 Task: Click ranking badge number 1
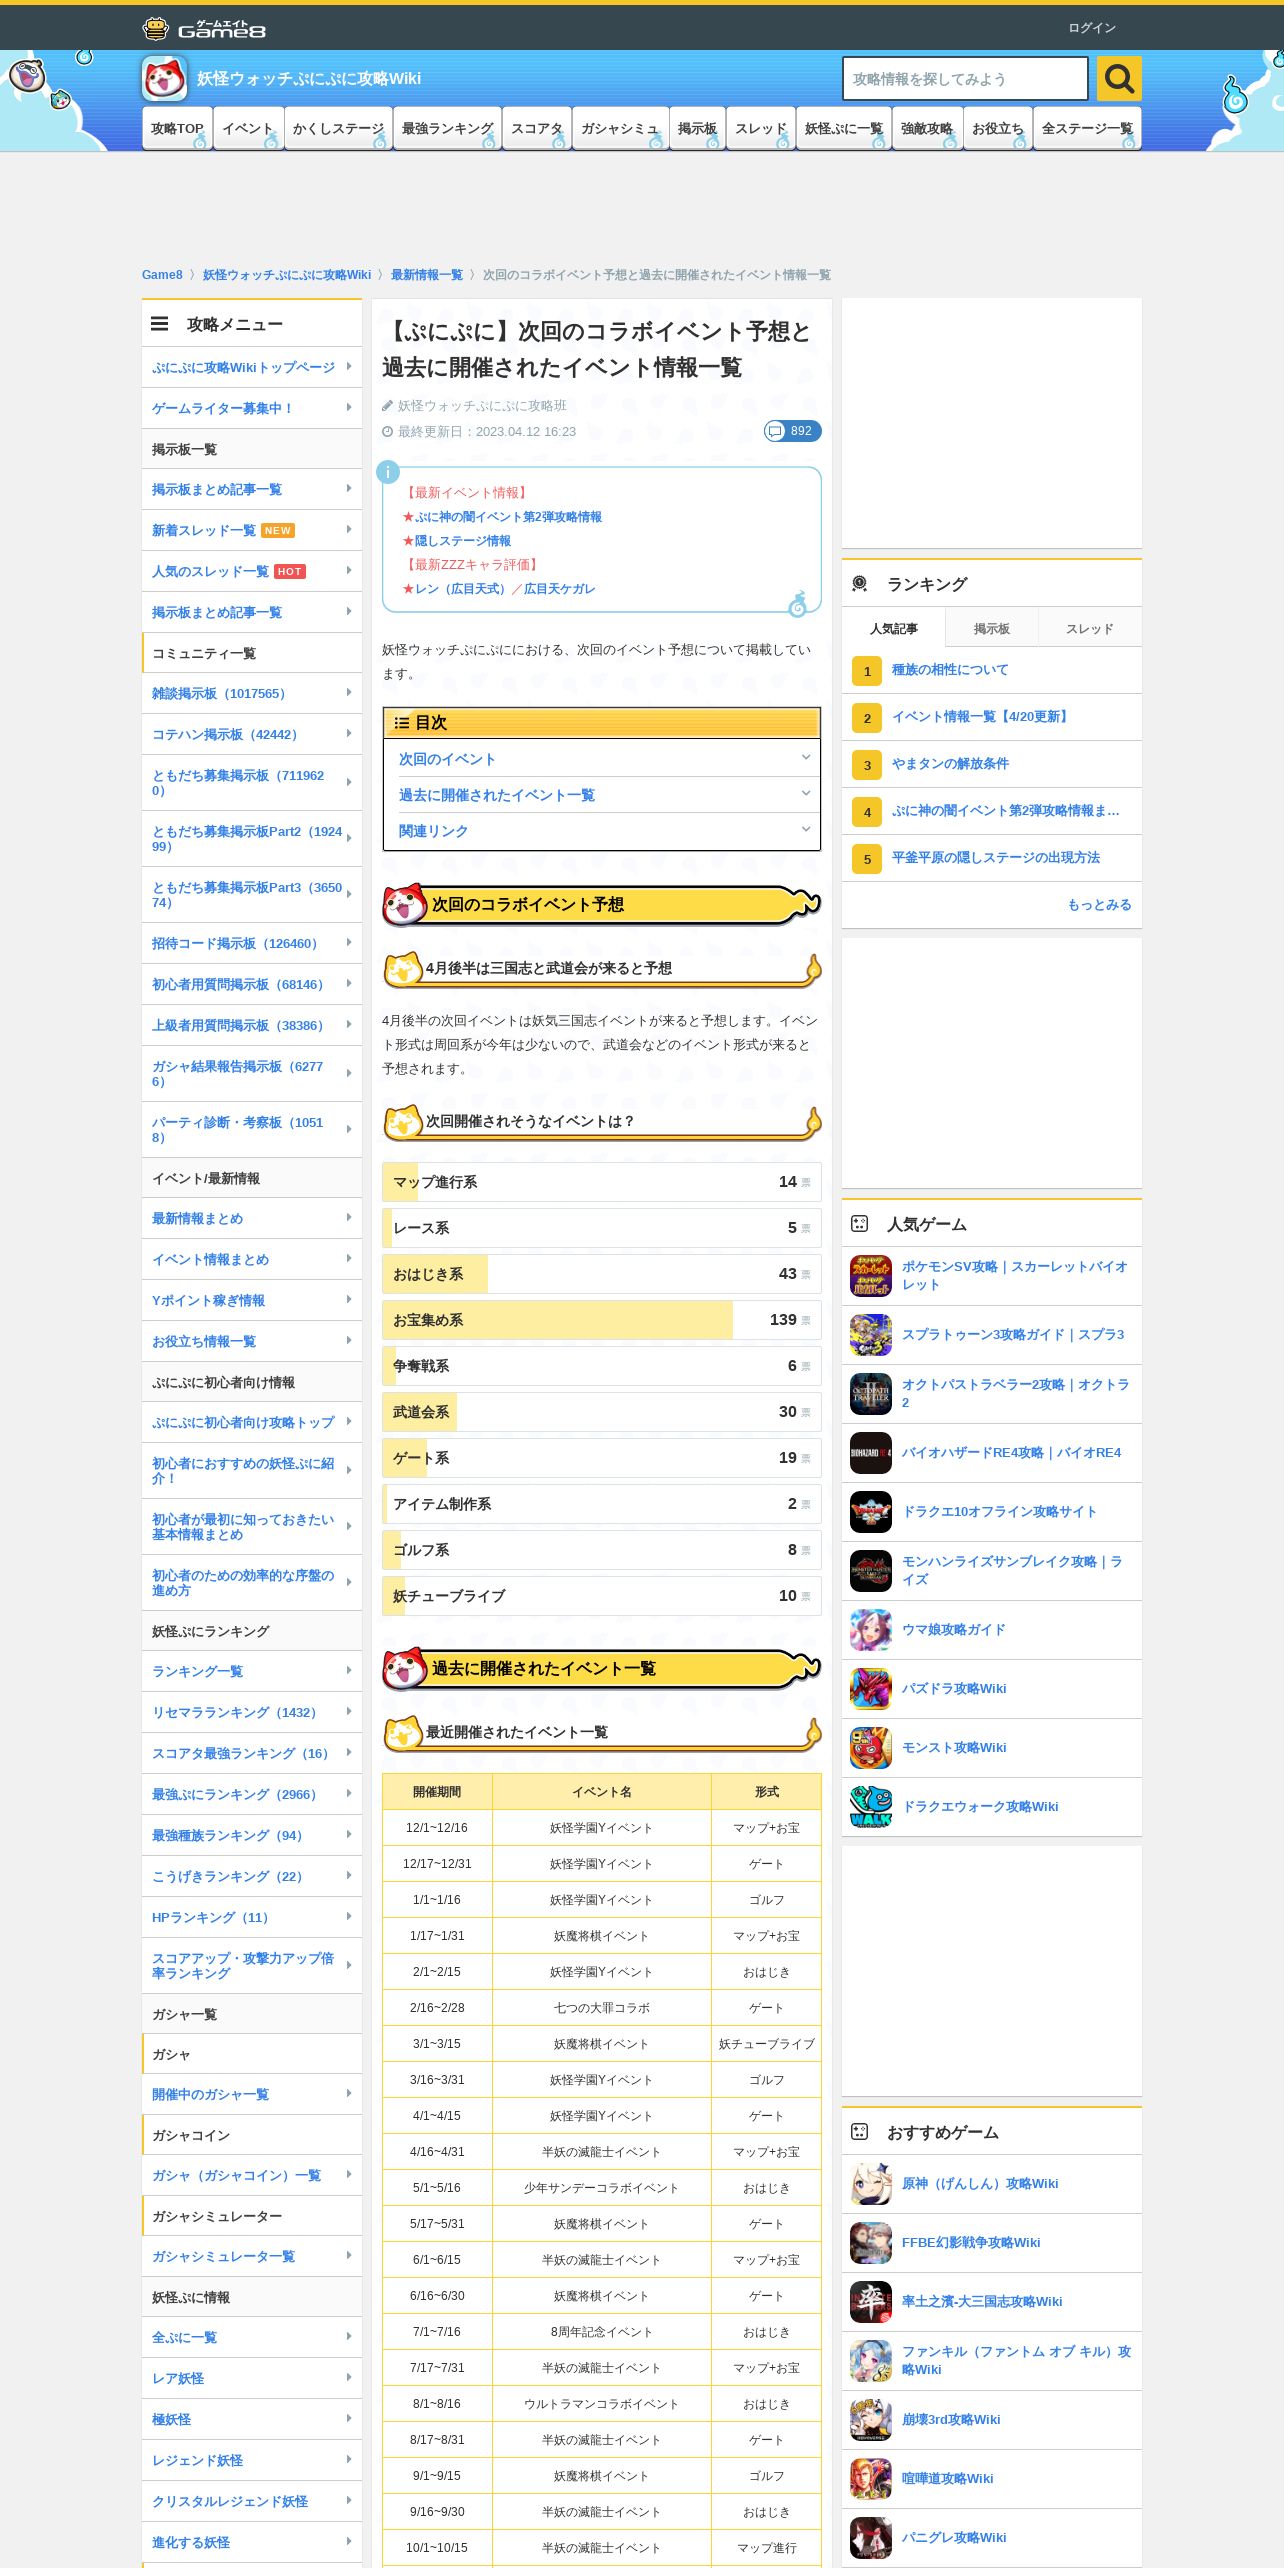[867, 670]
